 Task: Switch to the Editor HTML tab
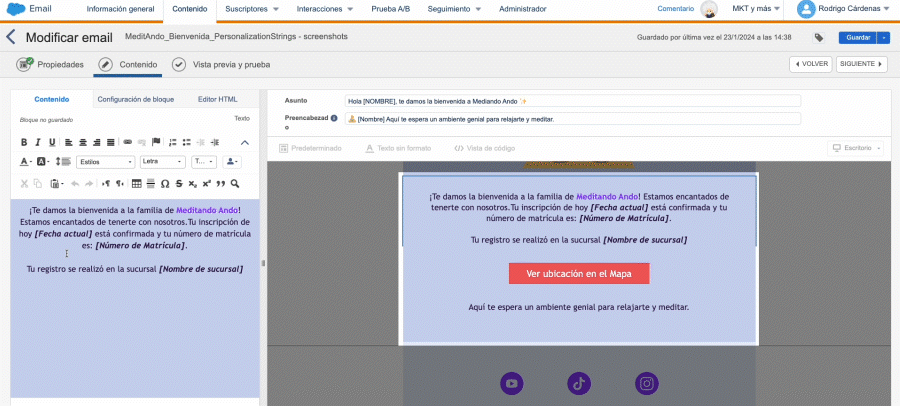click(217, 99)
